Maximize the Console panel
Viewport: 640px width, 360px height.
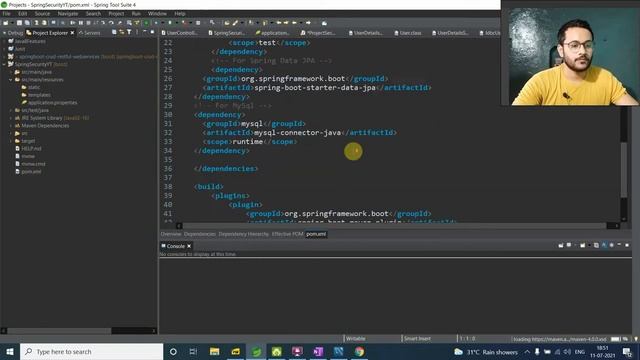[x=627, y=245]
